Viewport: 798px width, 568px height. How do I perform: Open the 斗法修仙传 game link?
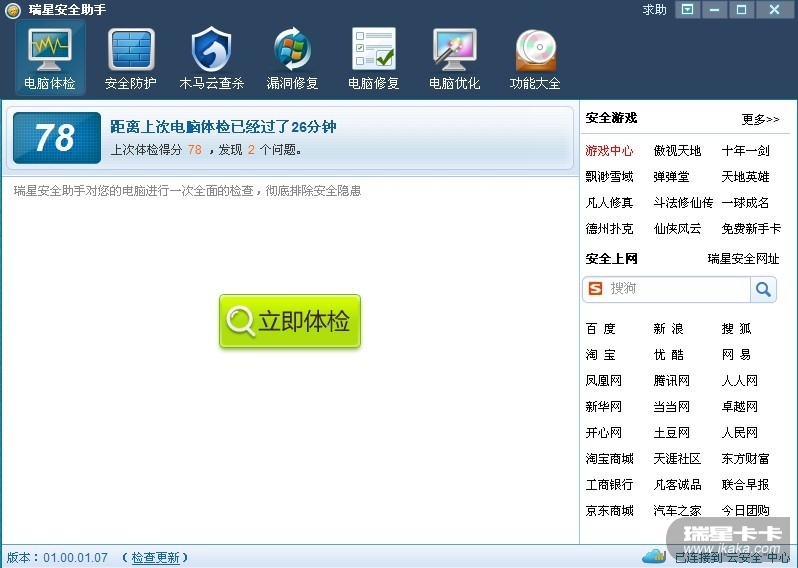tap(683, 203)
